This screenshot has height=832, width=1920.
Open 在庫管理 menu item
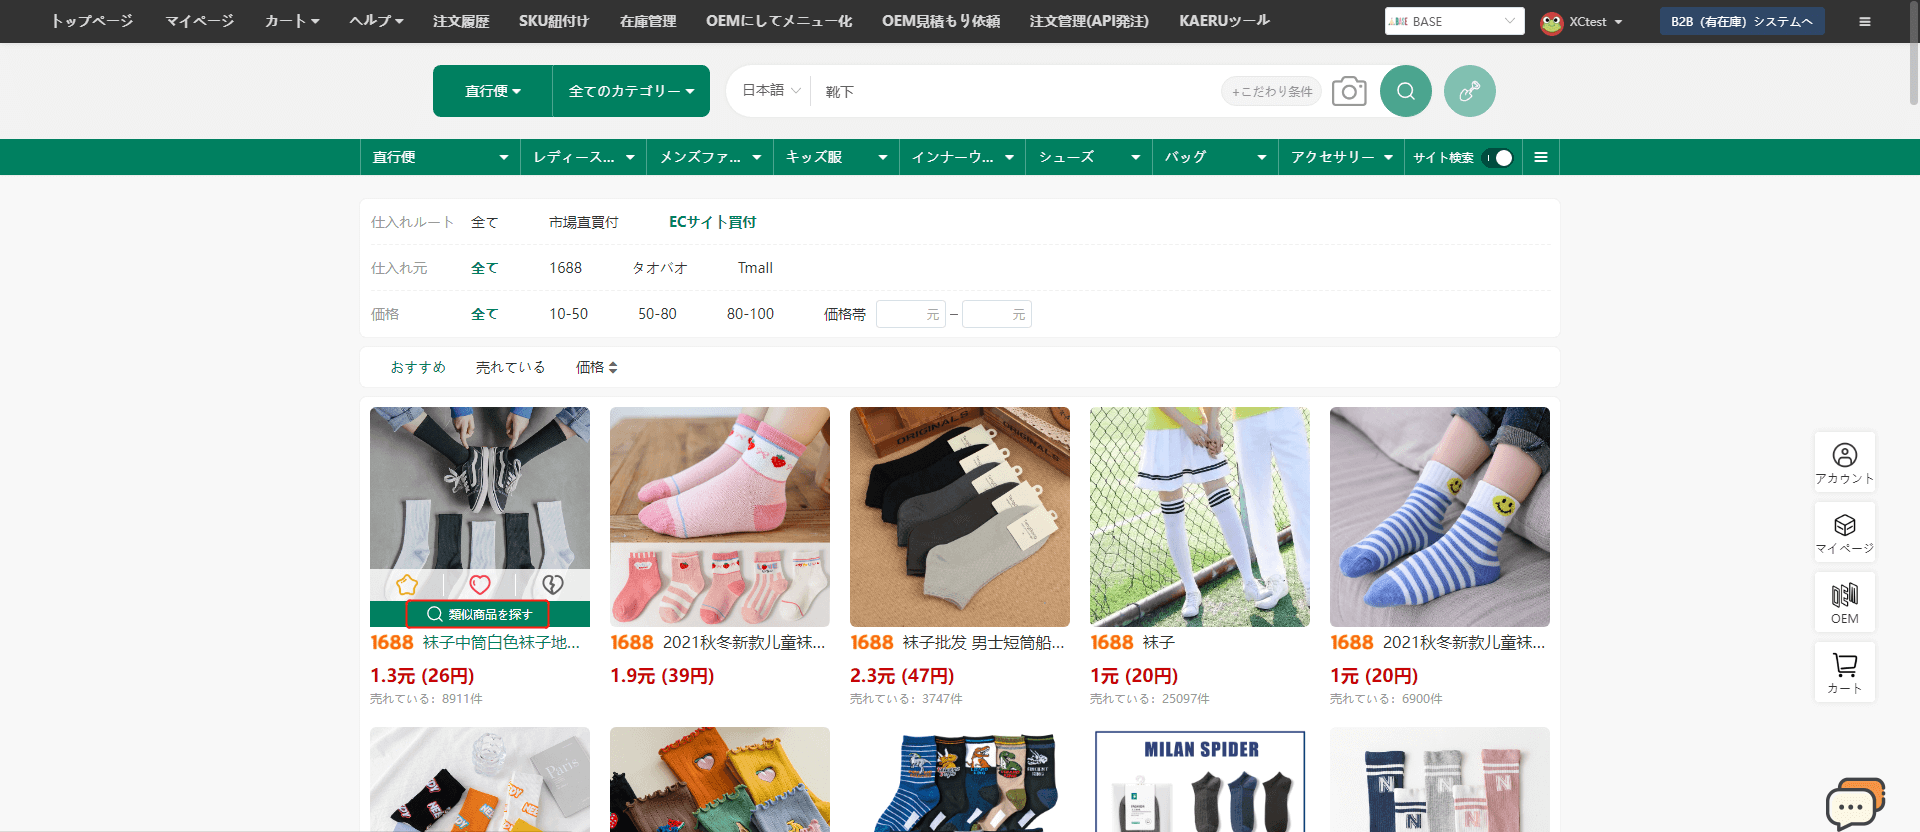coord(648,21)
